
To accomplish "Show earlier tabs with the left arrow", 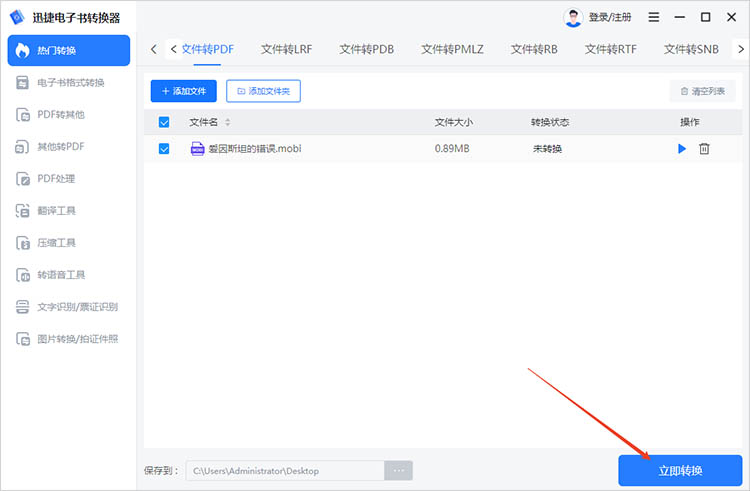I will coord(173,49).
